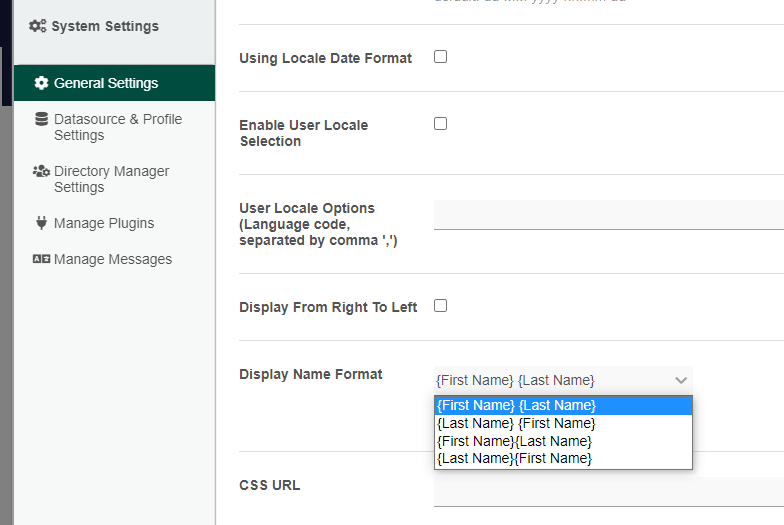The width and height of the screenshot is (784, 525).
Task: Click the Directory Manager users icon
Action: point(41,171)
